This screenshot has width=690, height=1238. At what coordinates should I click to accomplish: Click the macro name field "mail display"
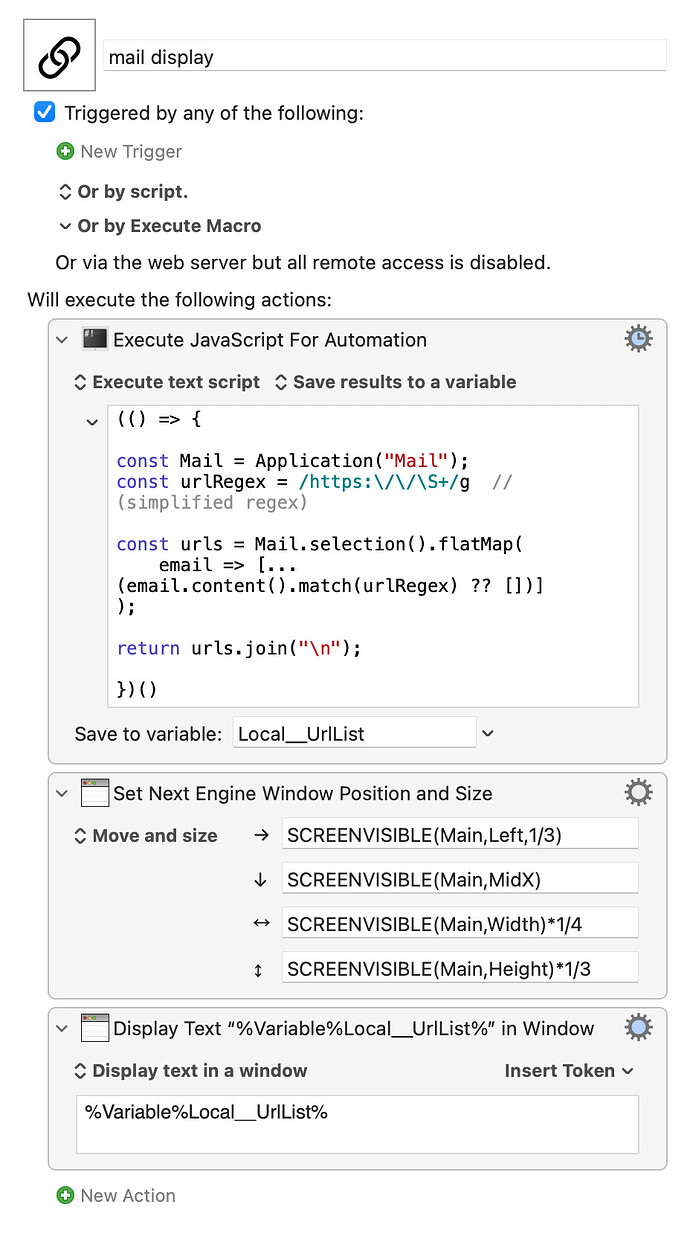[x=385, y=56]
